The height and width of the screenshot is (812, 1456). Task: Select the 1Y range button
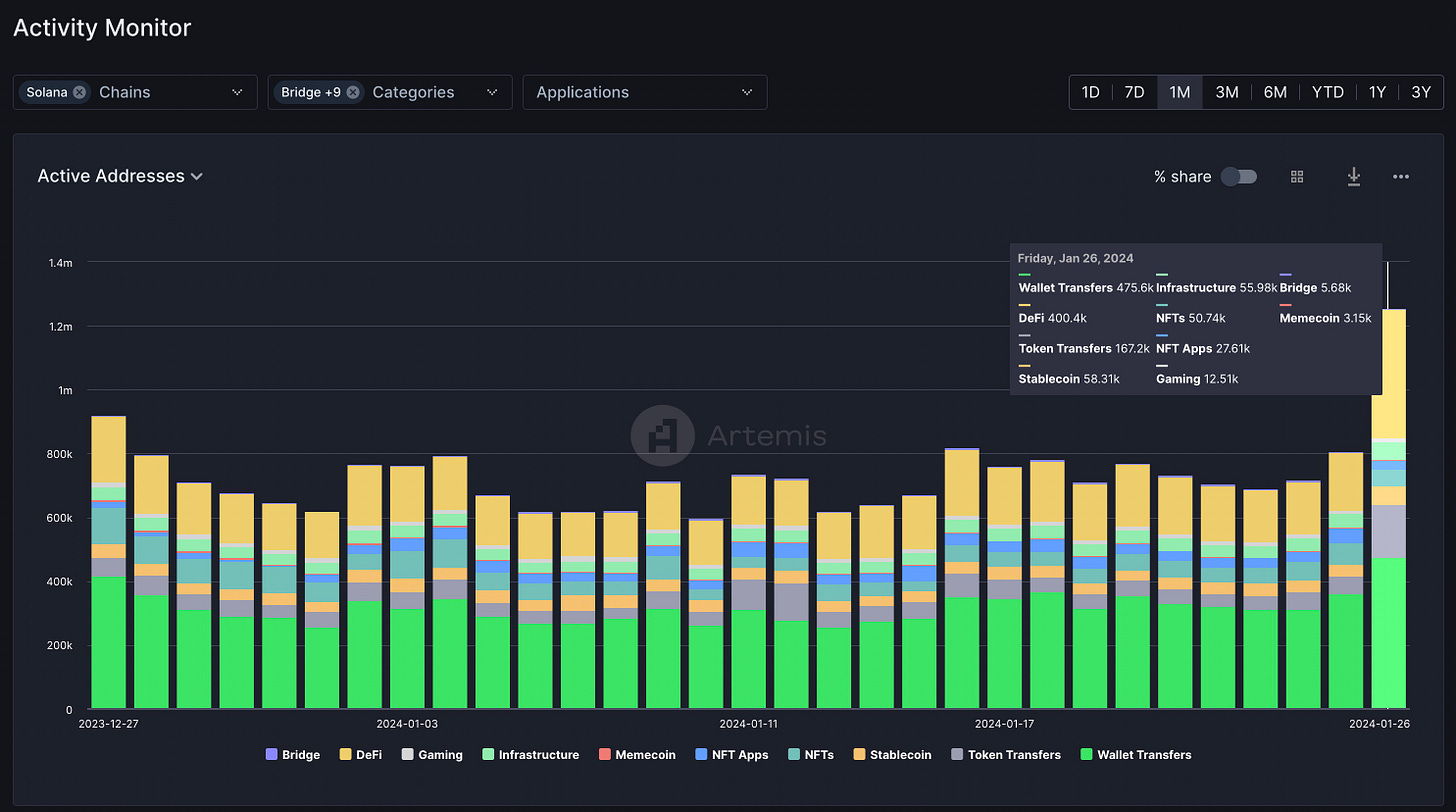(x=1377, y=92)
